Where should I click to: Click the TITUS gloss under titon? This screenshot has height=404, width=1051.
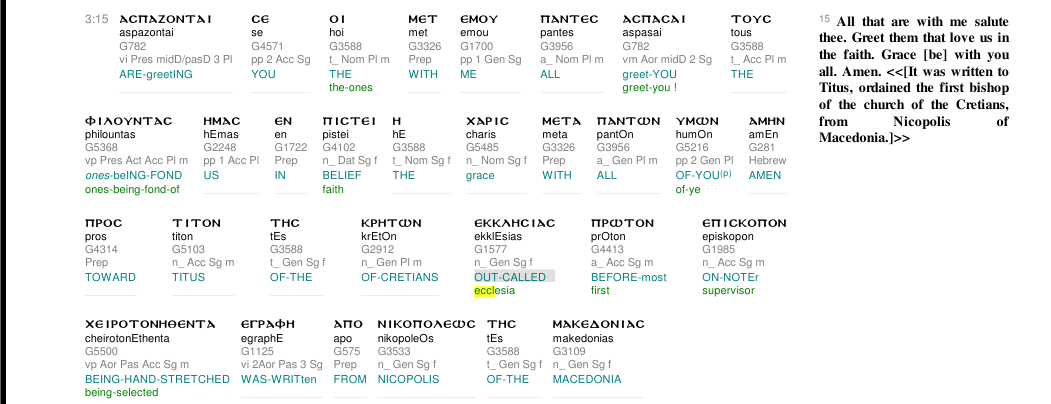(x=188, y=277)
